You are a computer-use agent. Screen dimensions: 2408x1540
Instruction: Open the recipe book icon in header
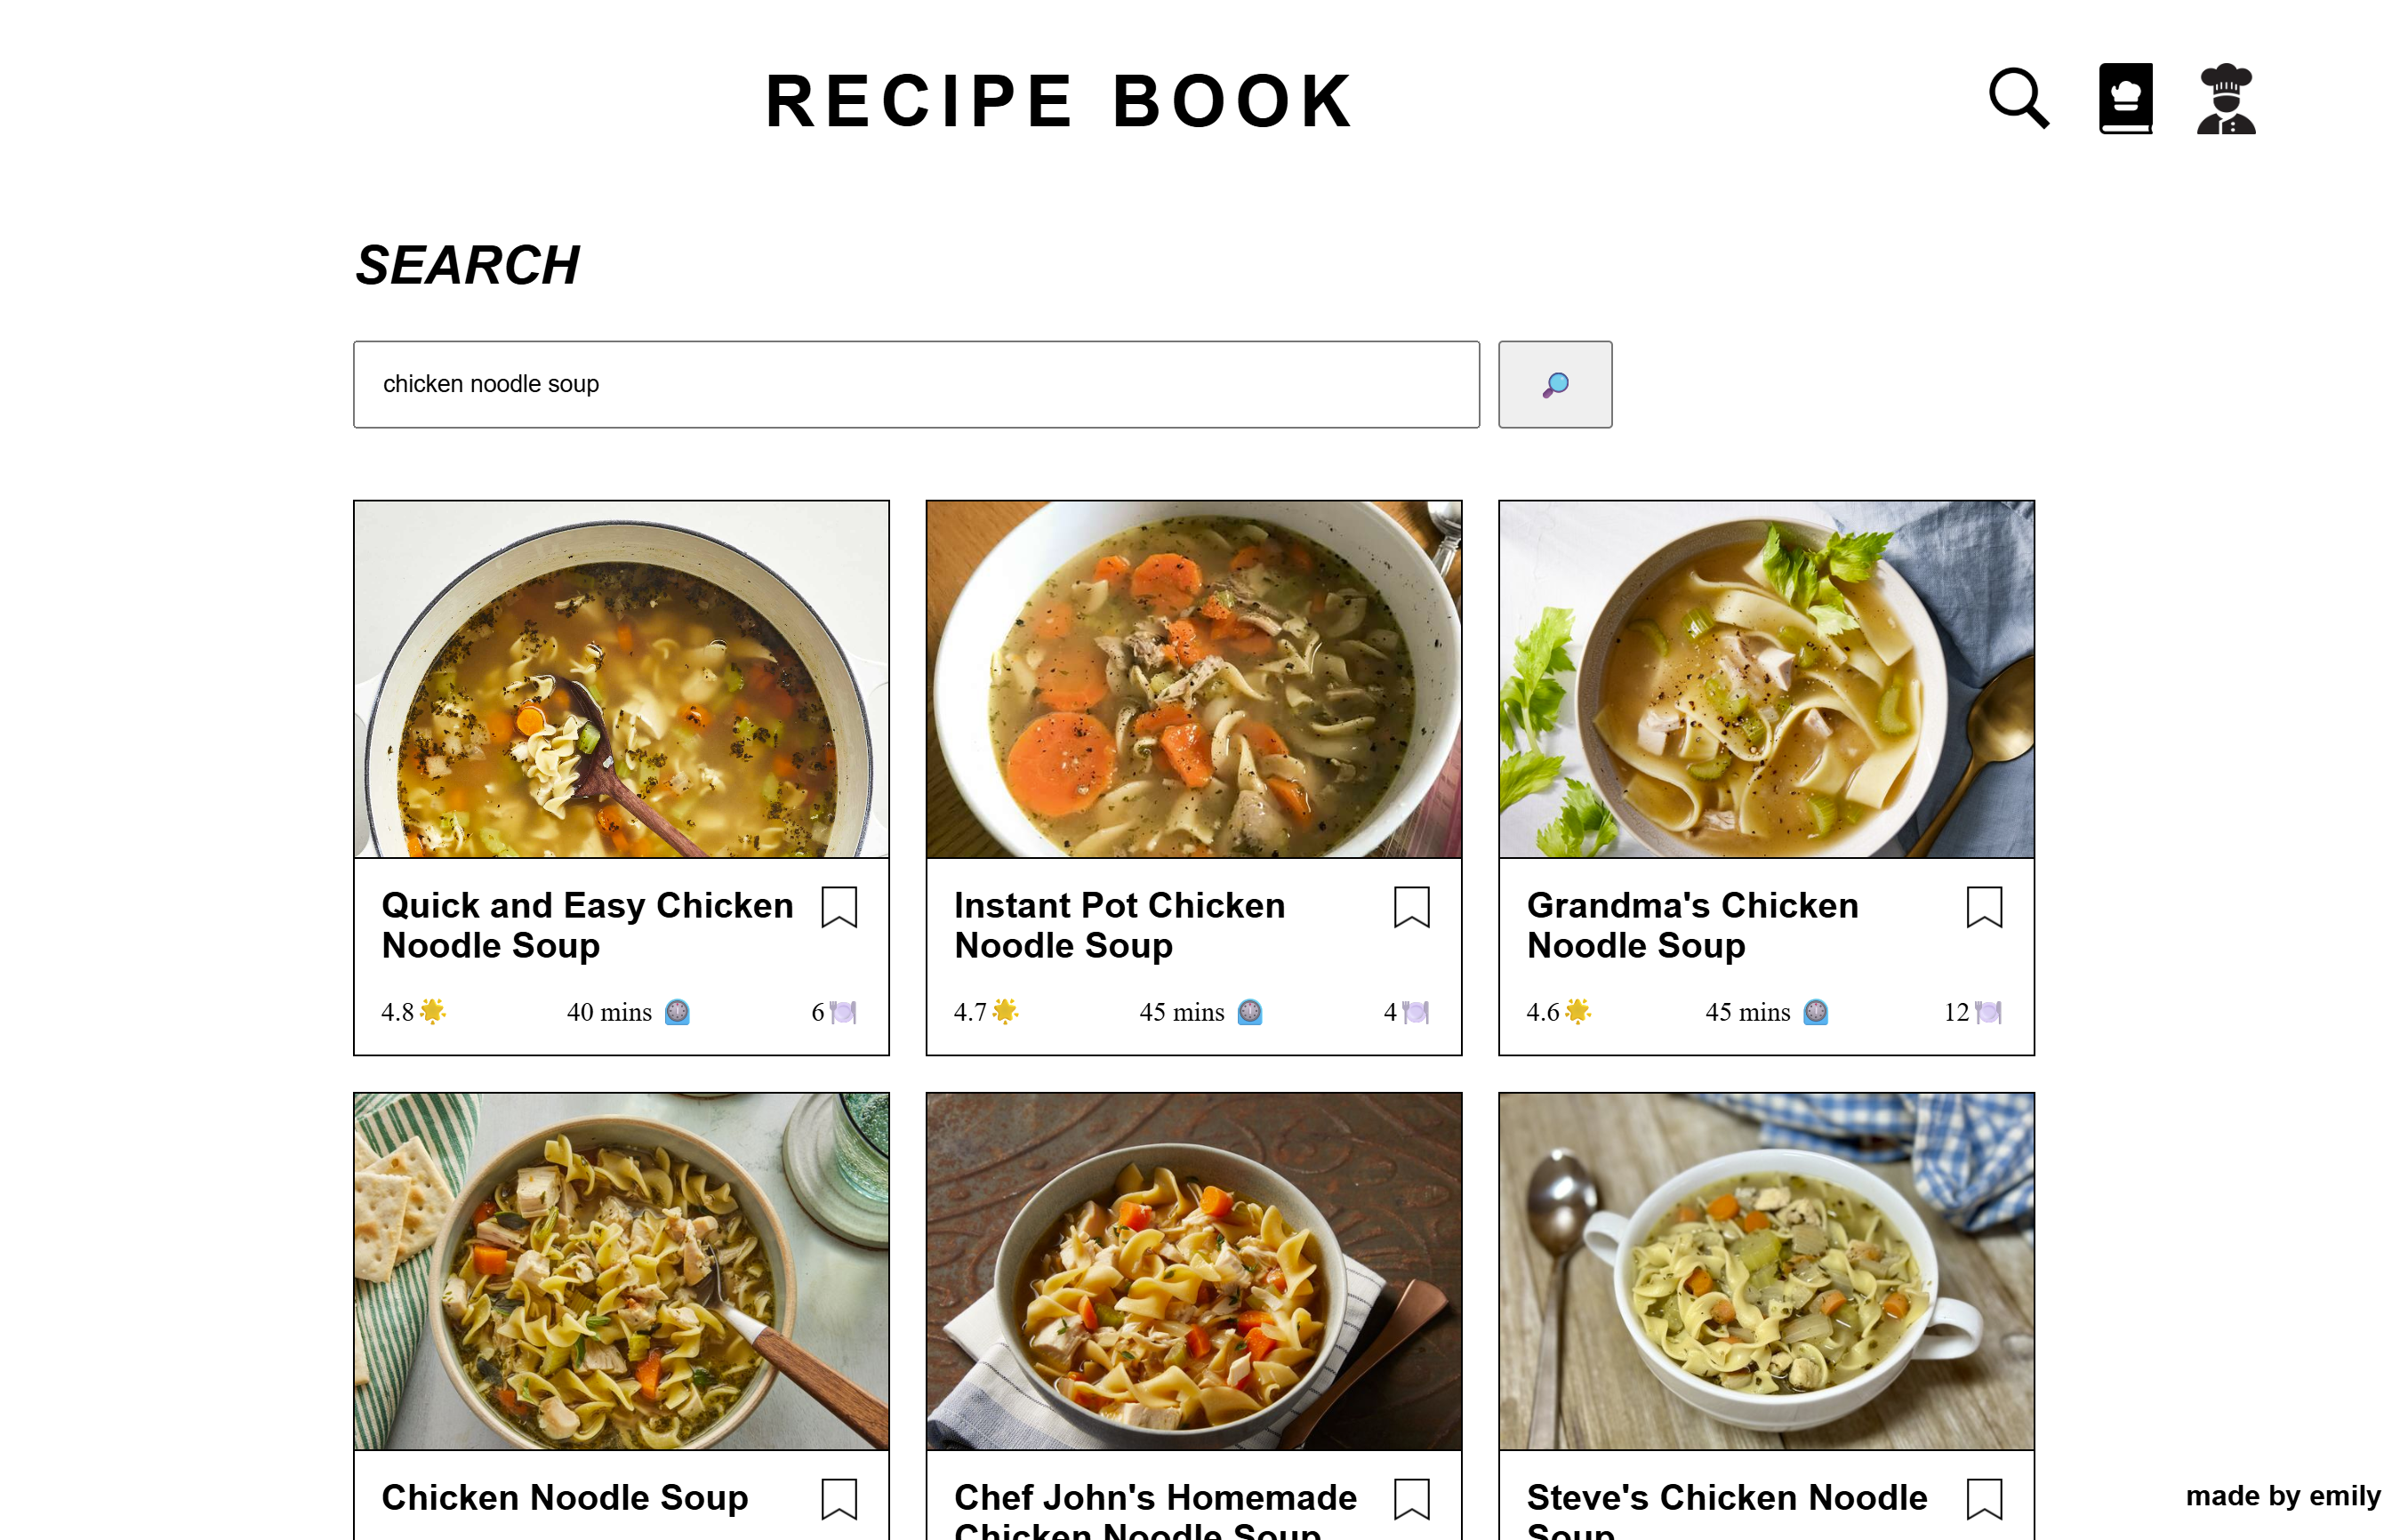[2125, 98]
